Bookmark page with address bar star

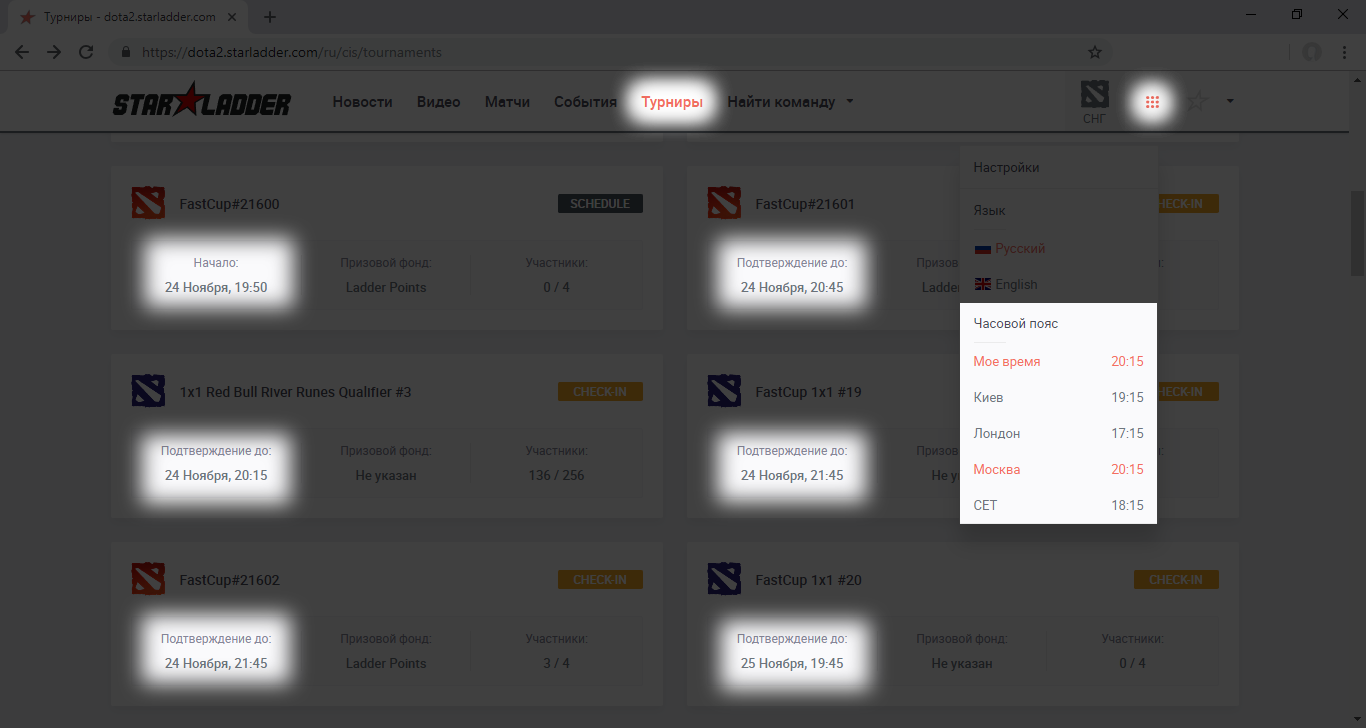click(x=1095, y=52)
